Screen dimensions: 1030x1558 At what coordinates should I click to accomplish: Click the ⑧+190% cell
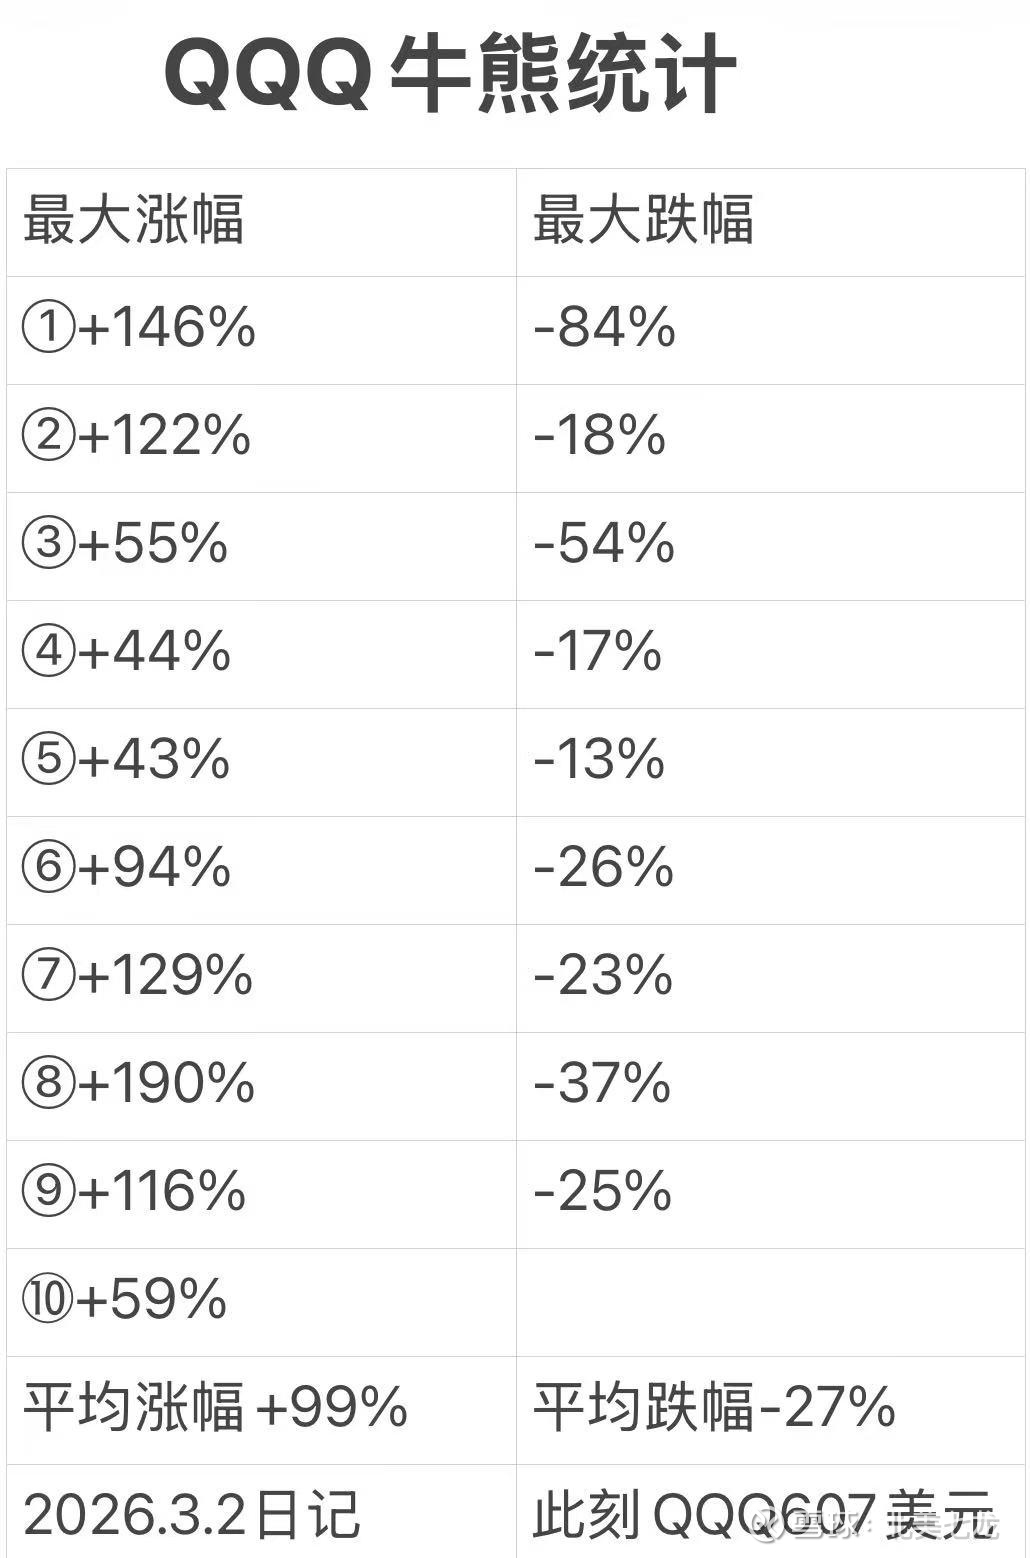(x=139, y=1084)
